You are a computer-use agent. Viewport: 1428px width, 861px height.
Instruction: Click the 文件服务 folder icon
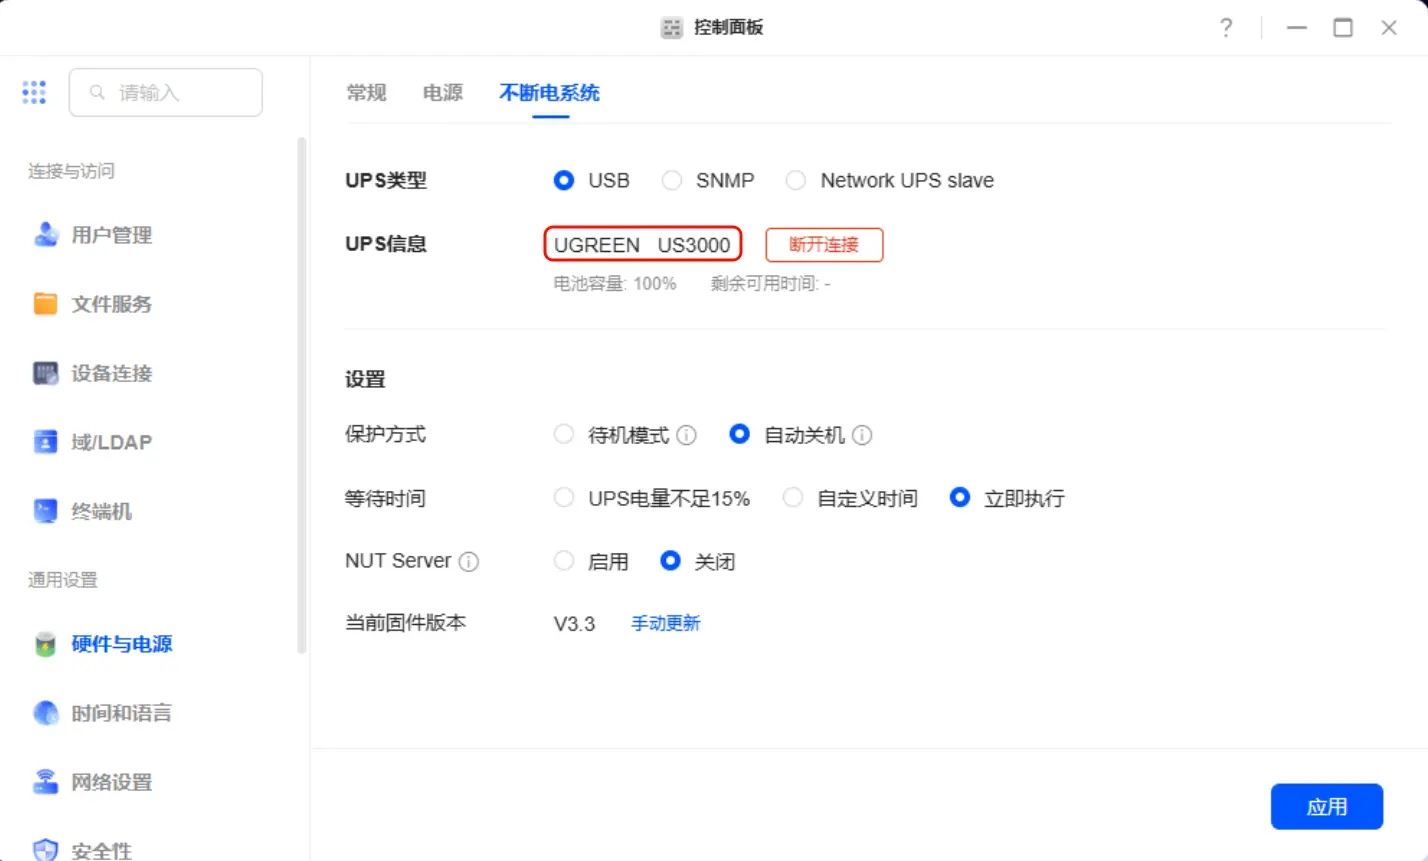pyautogui.click(x=46, y=304)
